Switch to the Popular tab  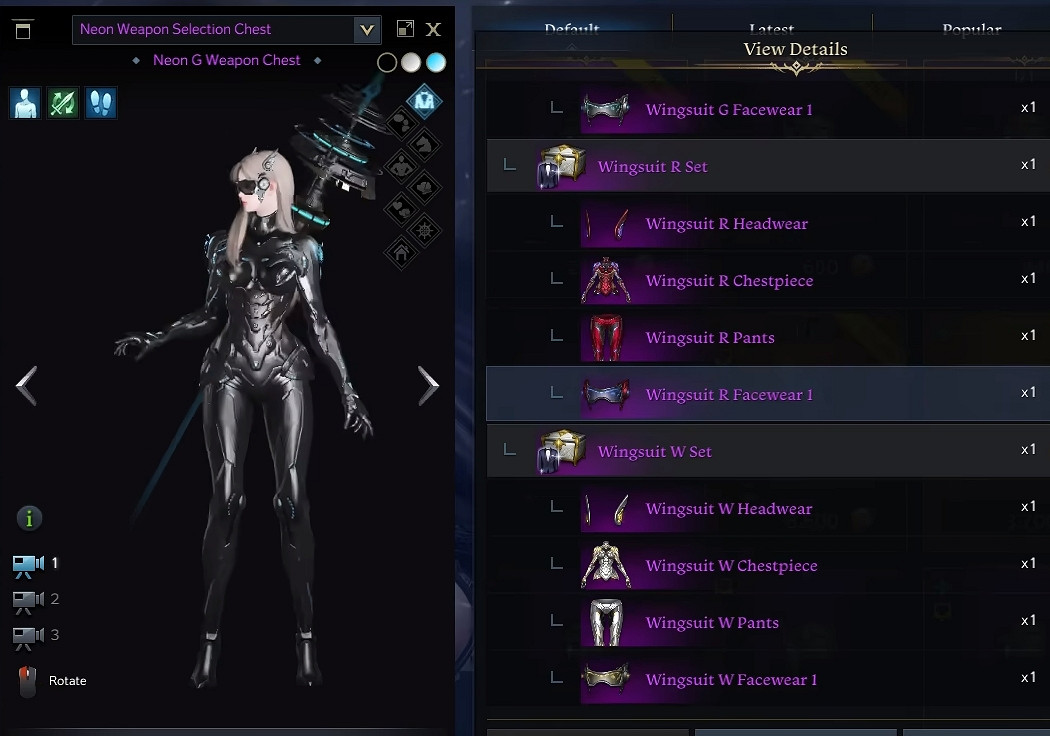[971, 28]
